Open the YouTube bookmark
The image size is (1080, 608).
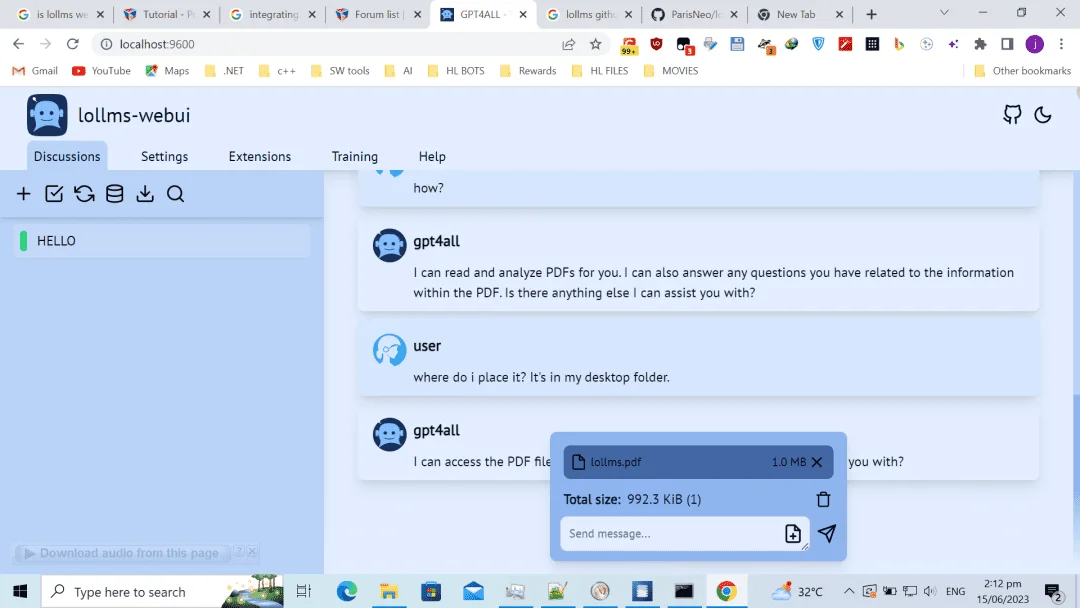101,71
